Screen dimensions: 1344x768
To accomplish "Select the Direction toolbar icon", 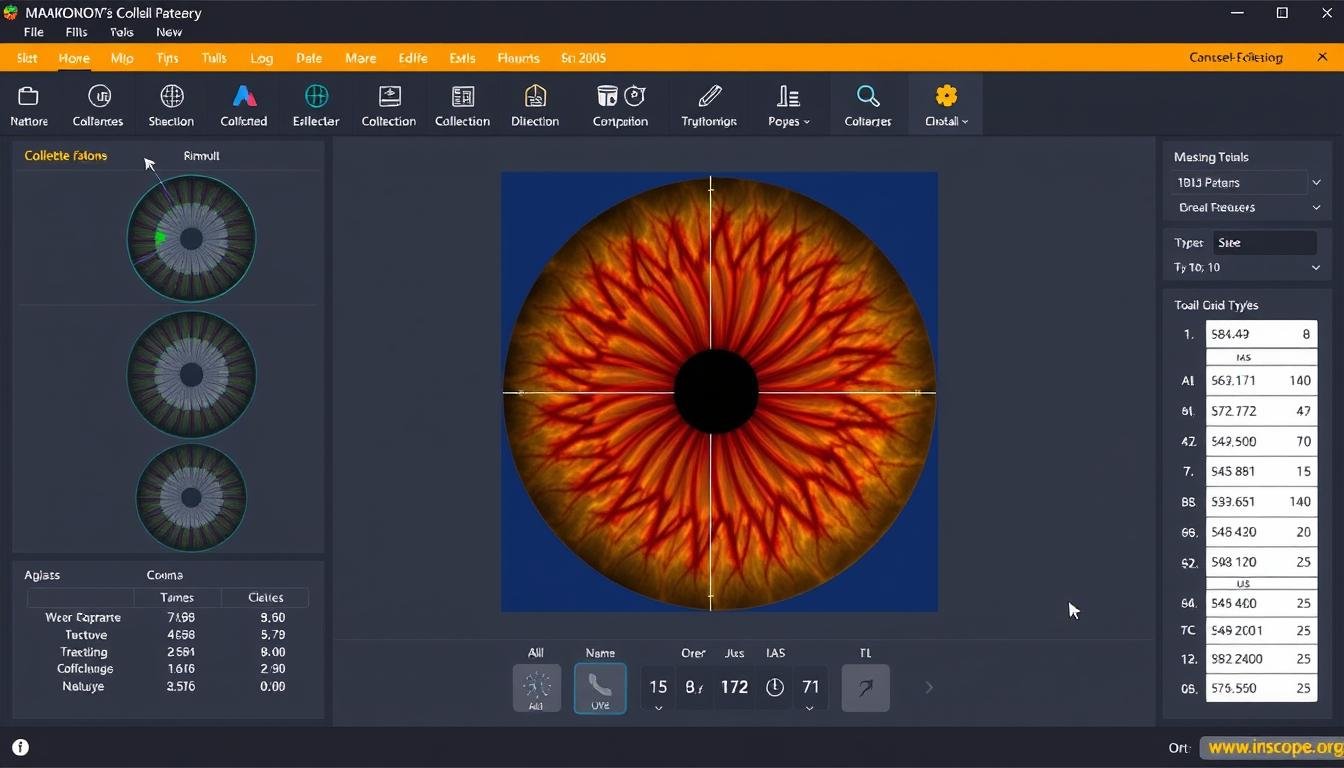I will click(x=535, y=103).
